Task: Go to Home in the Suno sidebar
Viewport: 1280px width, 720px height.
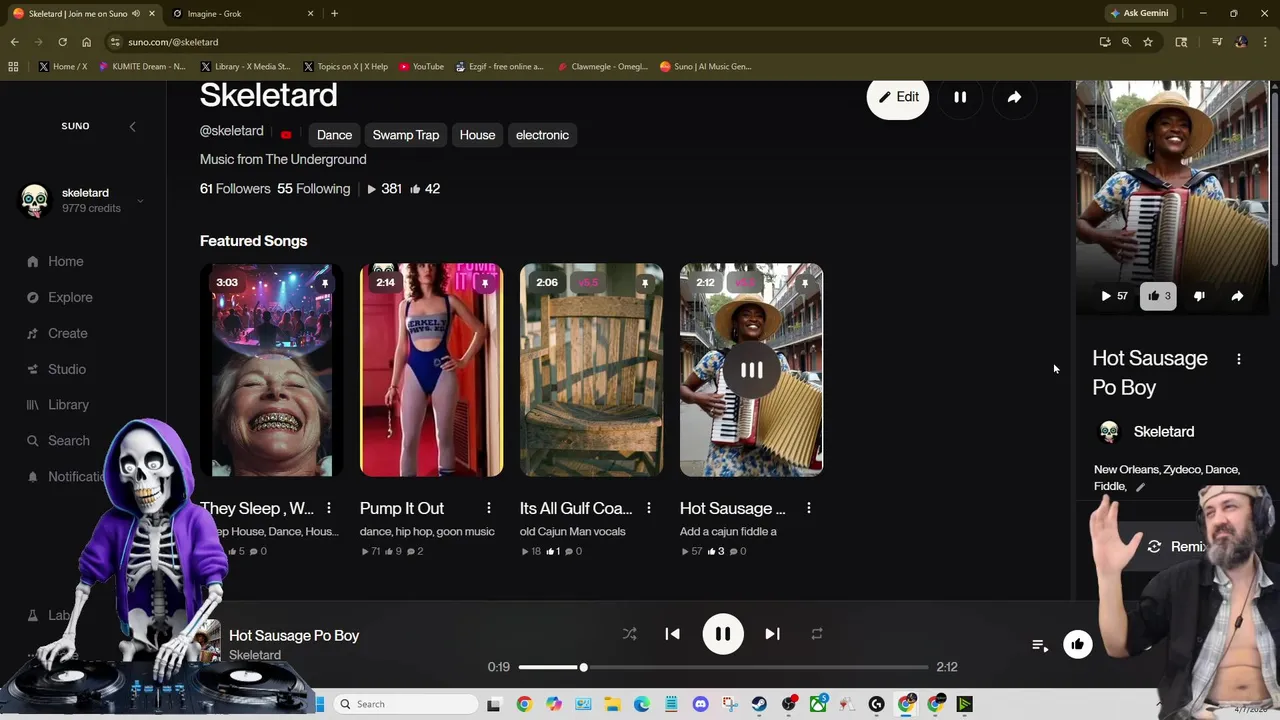Action: 66,261
